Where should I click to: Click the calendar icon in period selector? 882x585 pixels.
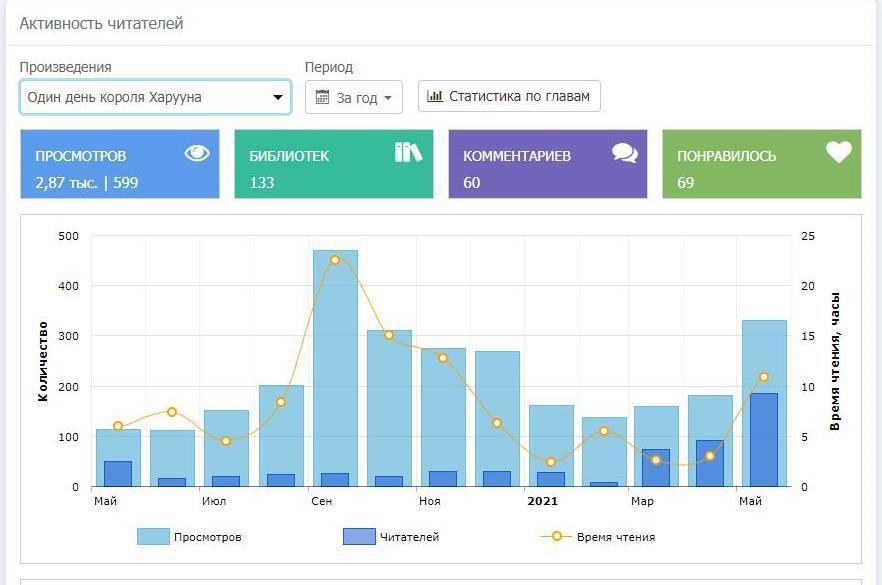point(323,98)
